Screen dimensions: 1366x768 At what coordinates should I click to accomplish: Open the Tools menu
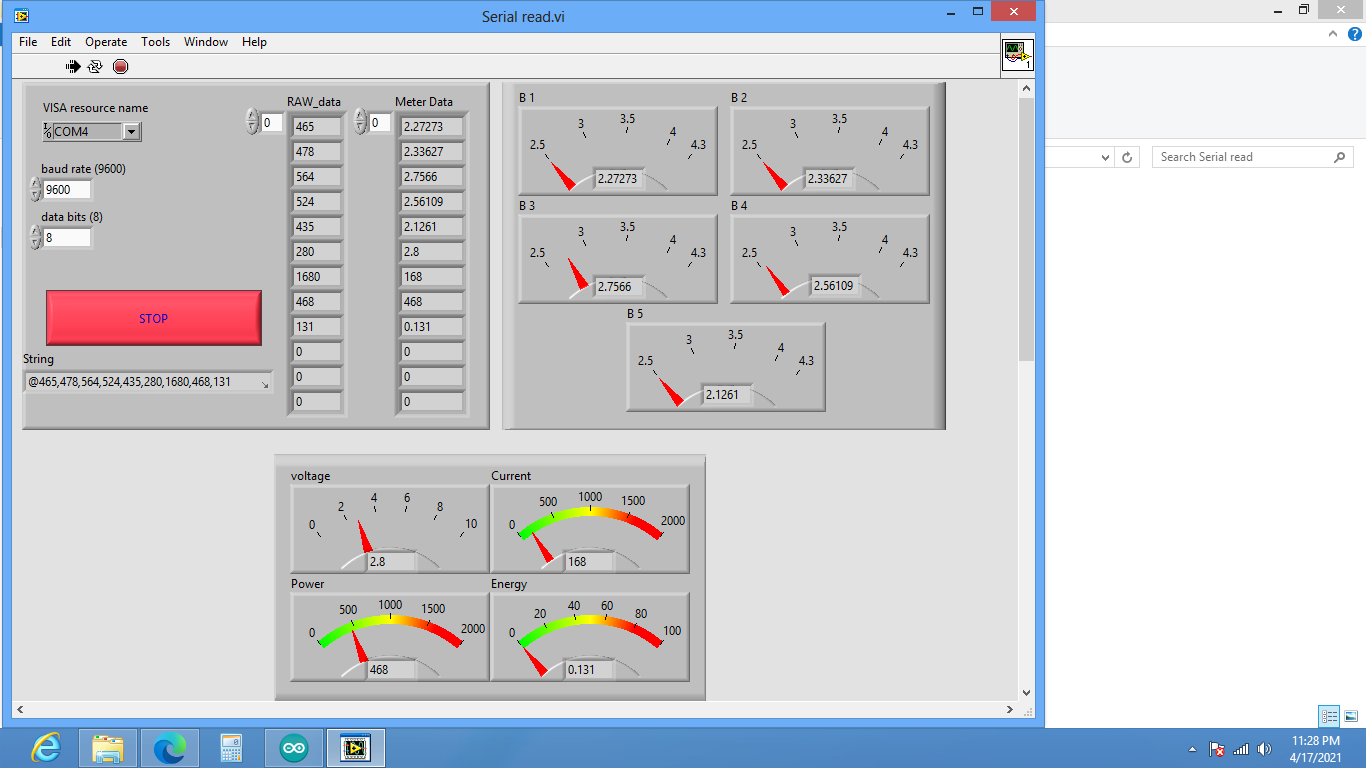pos(155,42)
